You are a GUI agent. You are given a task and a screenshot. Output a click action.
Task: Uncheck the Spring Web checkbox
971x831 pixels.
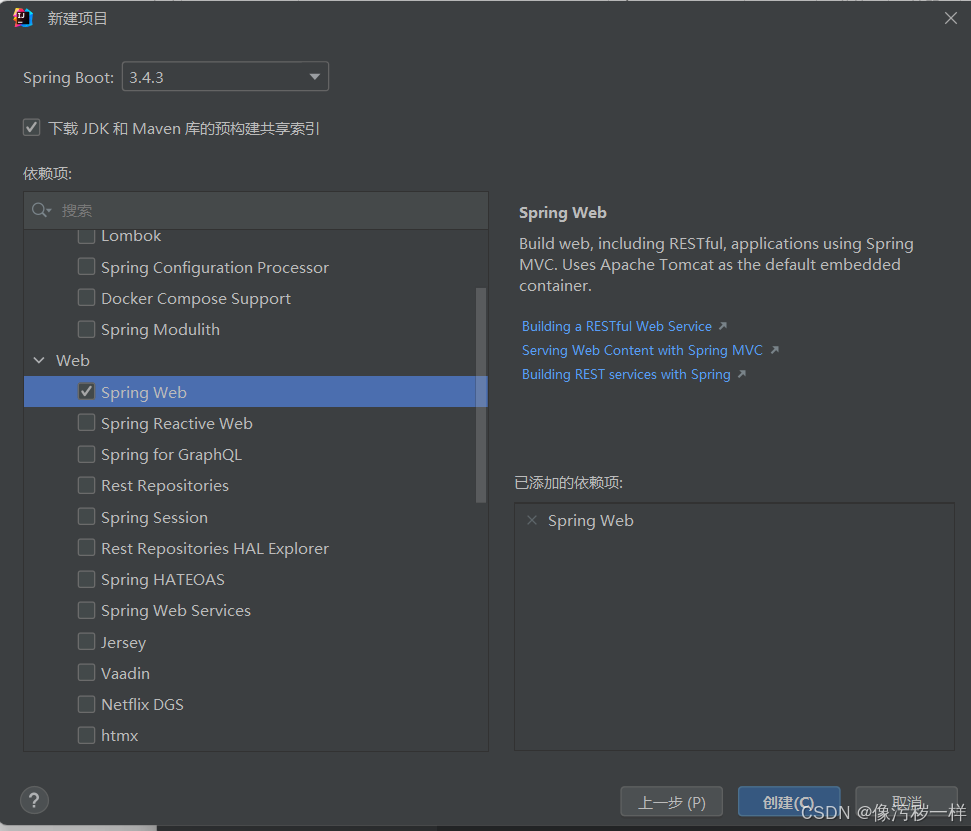(86, 391)
